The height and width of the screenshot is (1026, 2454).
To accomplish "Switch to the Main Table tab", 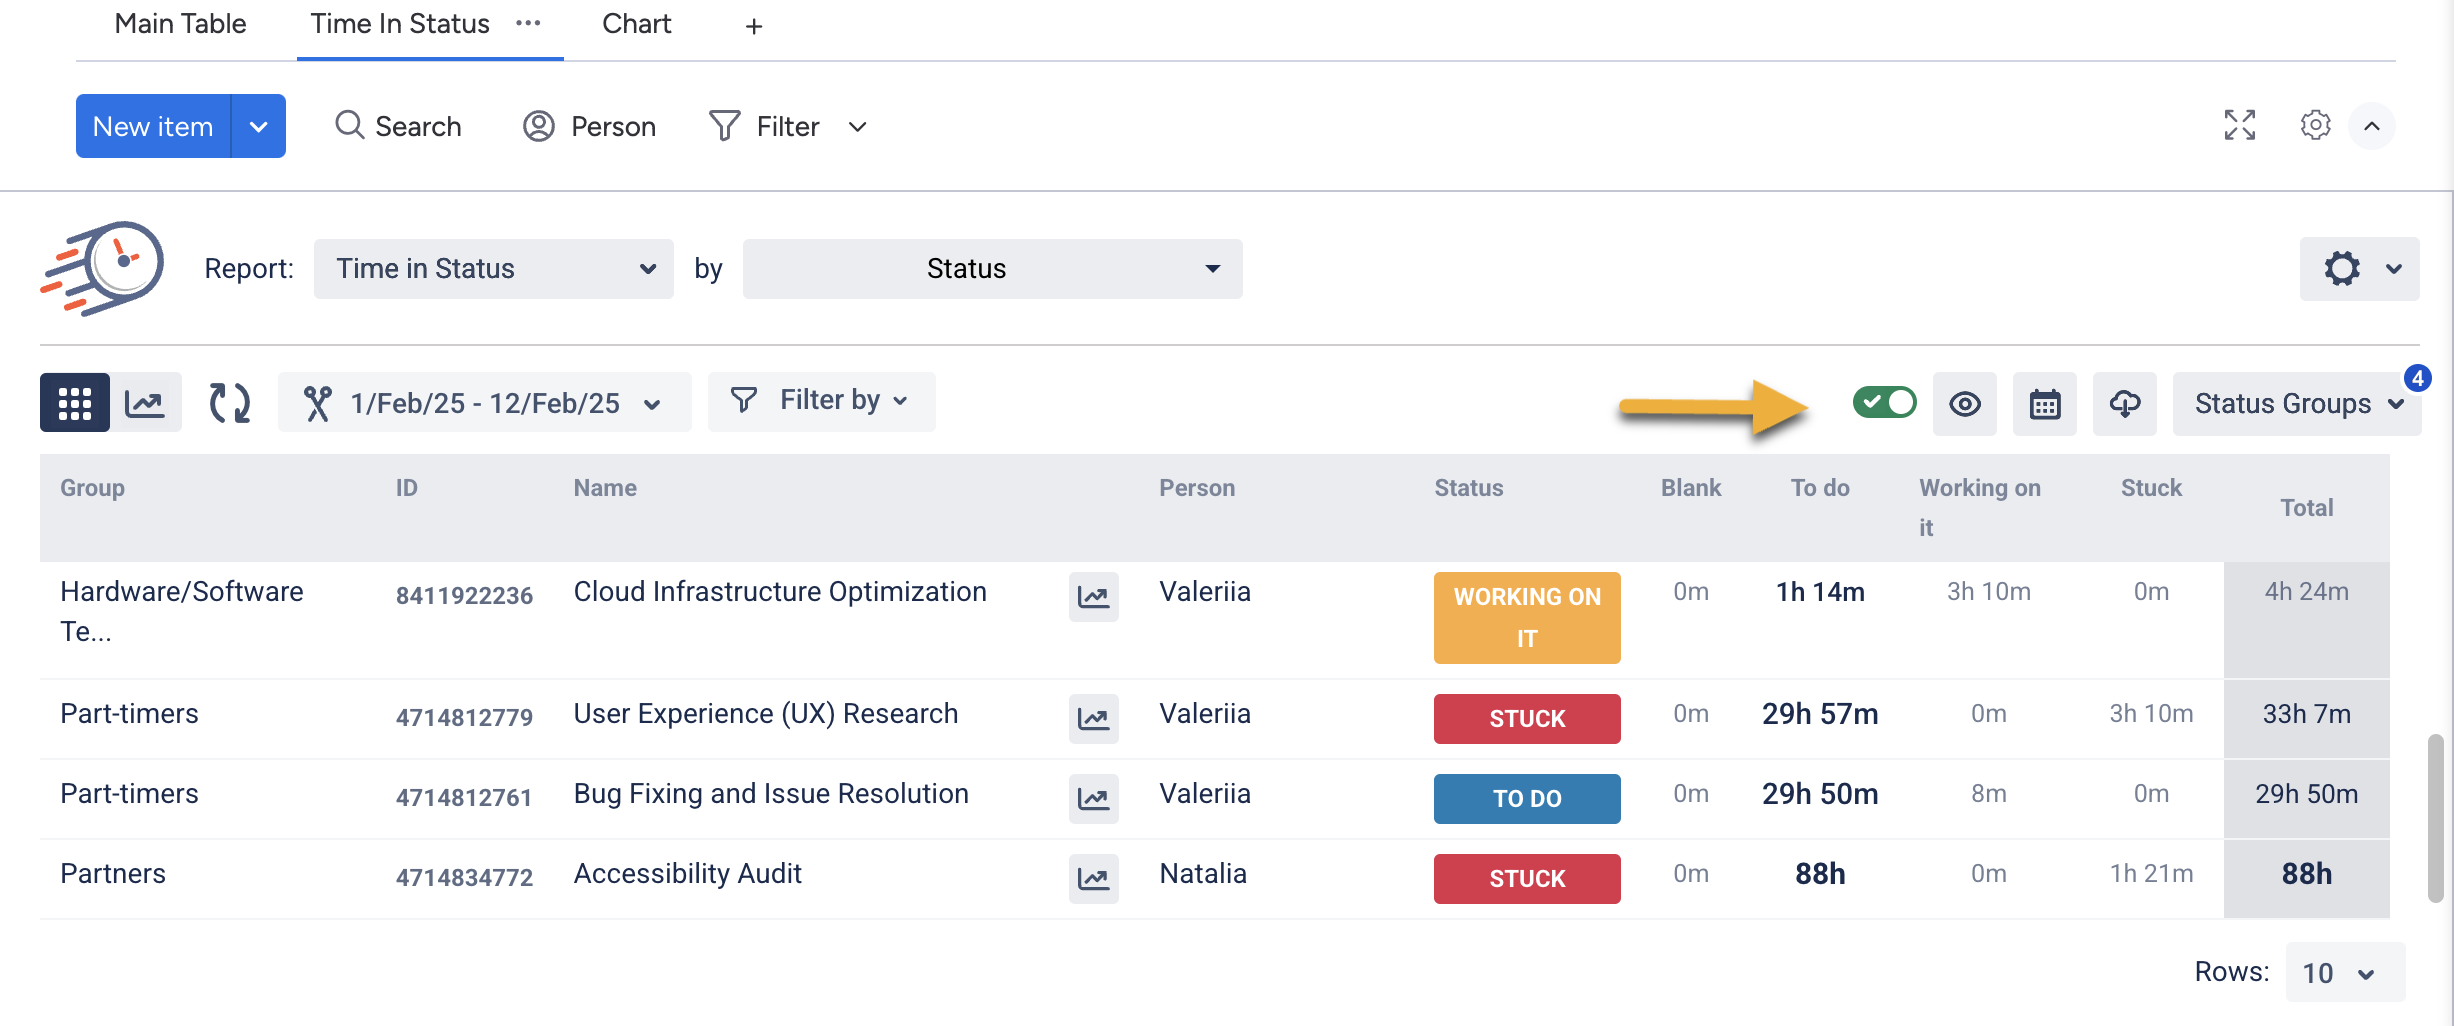I will point(180,24).
